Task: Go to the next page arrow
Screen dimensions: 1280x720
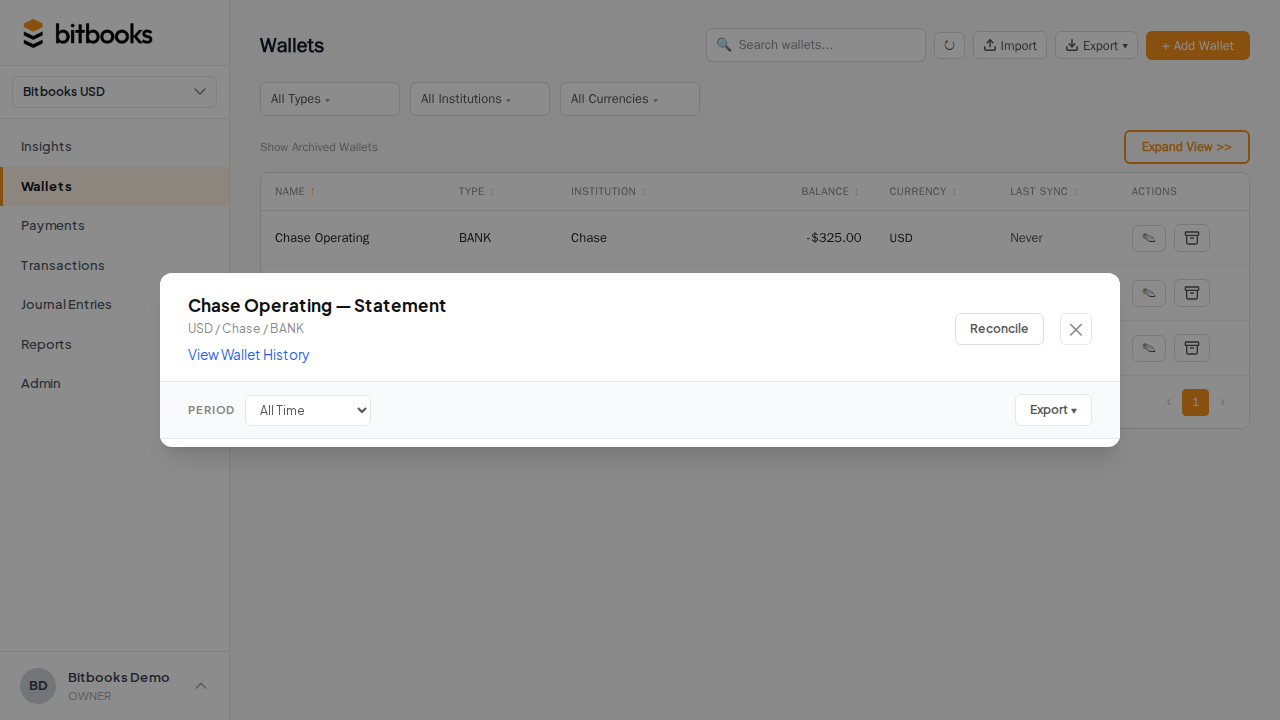Action: pyautogui.click(x=1222, y=402)
